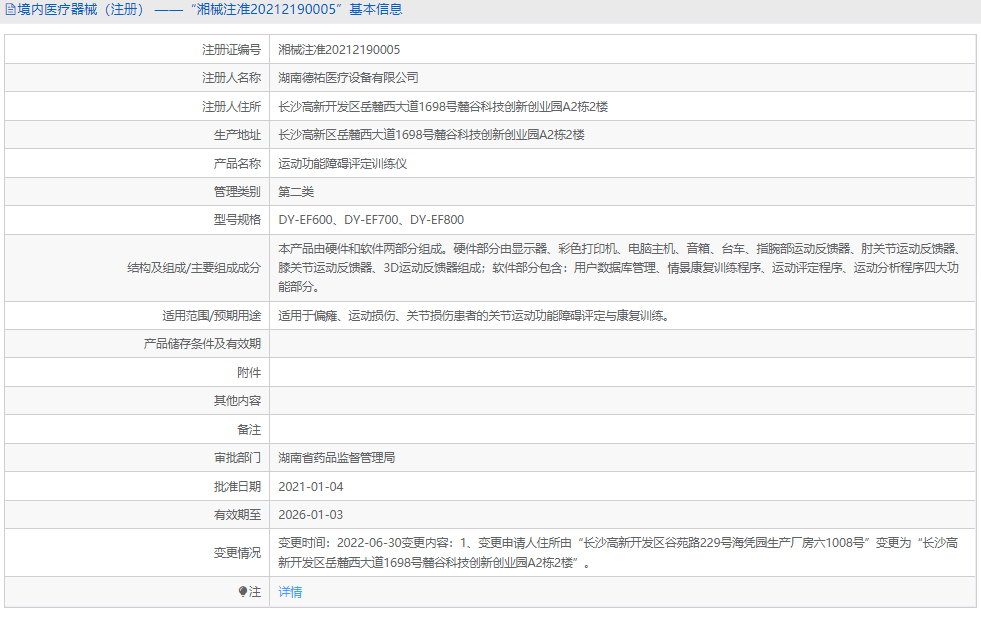Select the approval date 2021-01-04

coord(311,486)
